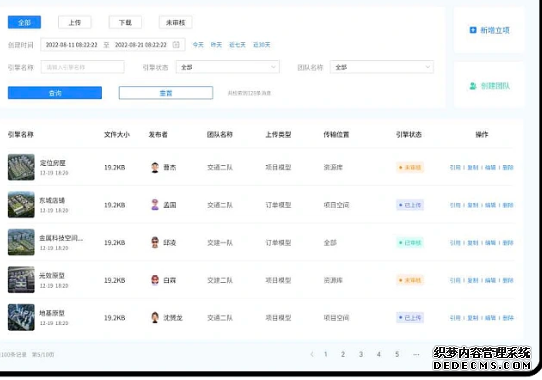Click the 重置 reset button
Viewport: 542px width, 380px height.
tap(166, 93)
